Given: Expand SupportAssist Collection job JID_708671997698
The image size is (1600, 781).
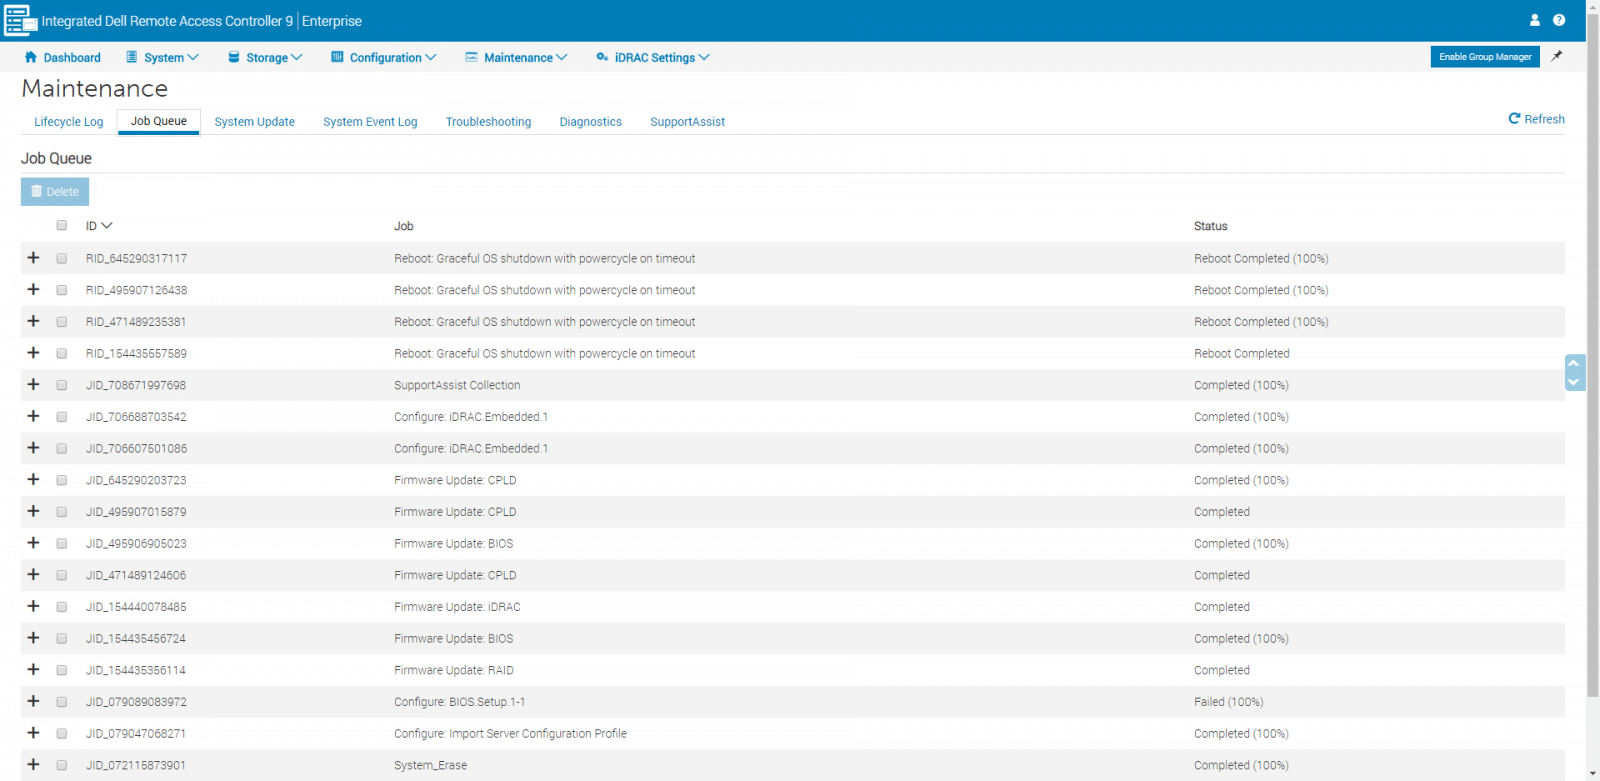Looking at the screenshot, I should tap(33, 384).
